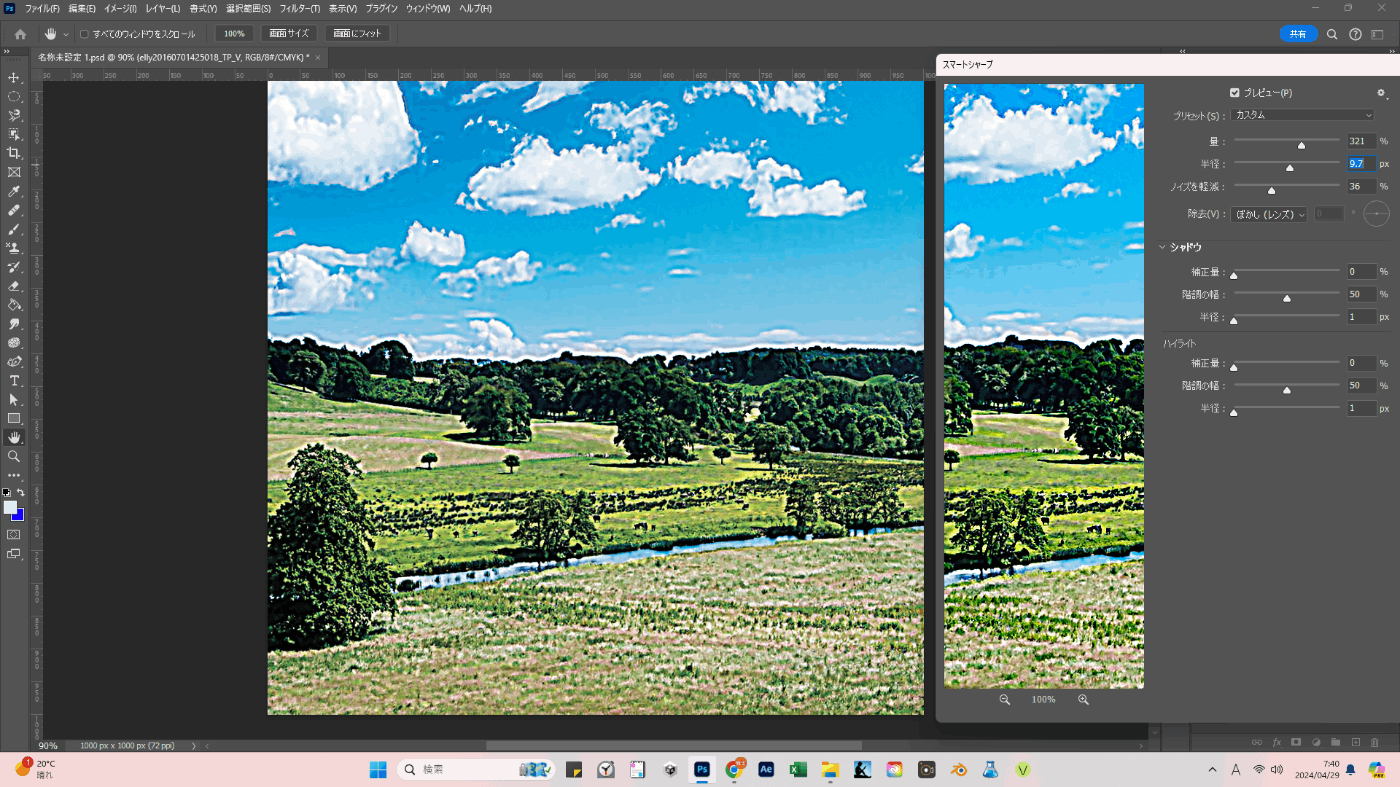Select the Elliptical Marquee tool
Image resolution: width=1400 pixels, height=787 pixels.
(x=14, y=96)
